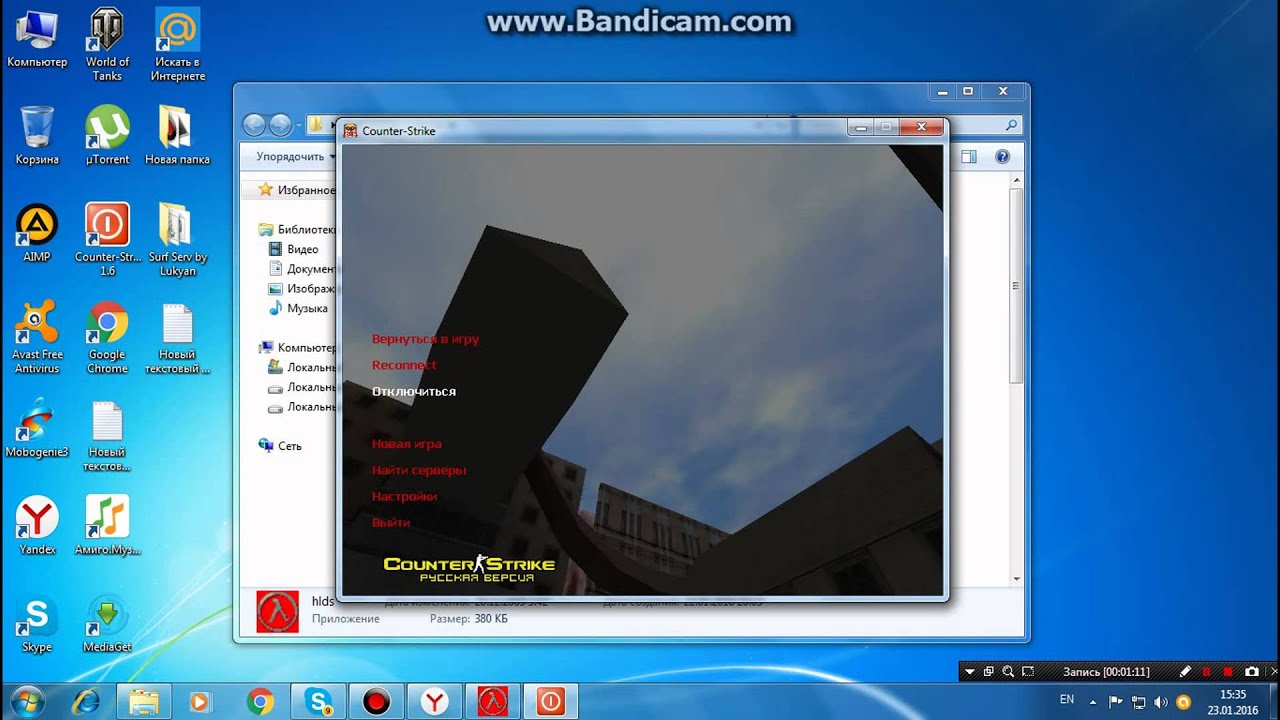Start "Новая игра" from game menu
Viewport: 1280px width, 720px height.
(x=407, y=444)
